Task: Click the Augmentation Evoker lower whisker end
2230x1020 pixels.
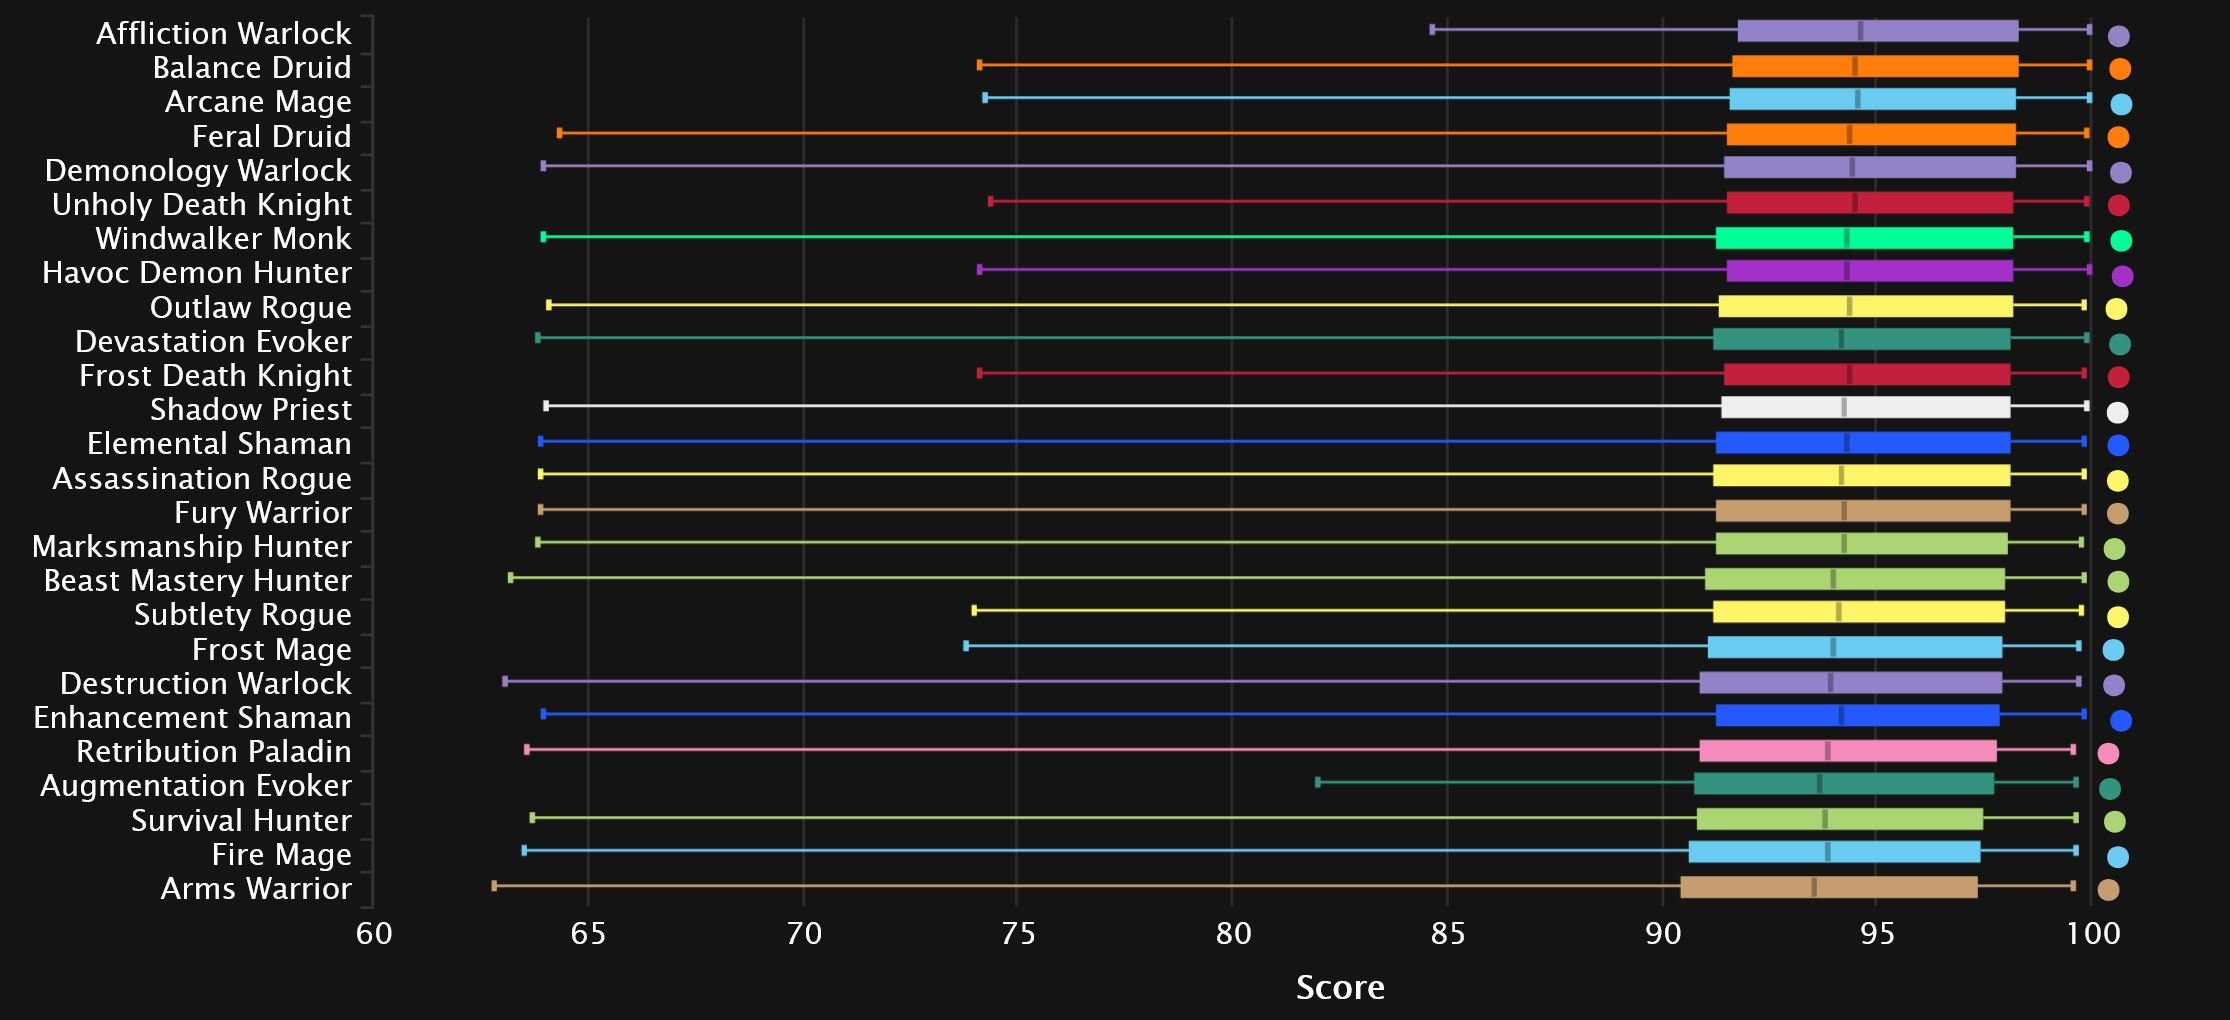Action: click(1317, 782)
